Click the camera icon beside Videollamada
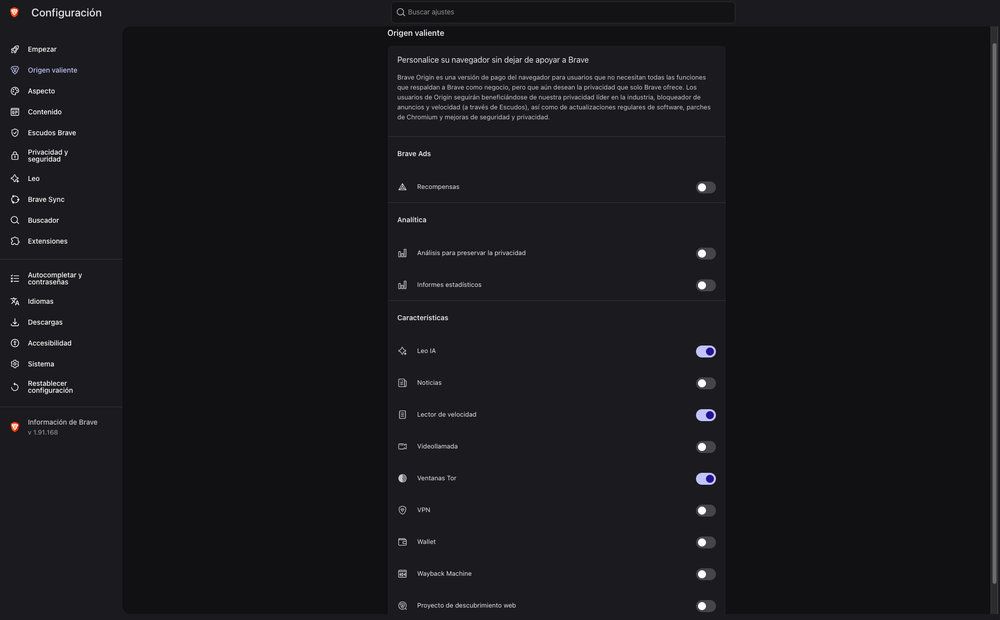This screenshot has width=1000, height=620. 402,447
